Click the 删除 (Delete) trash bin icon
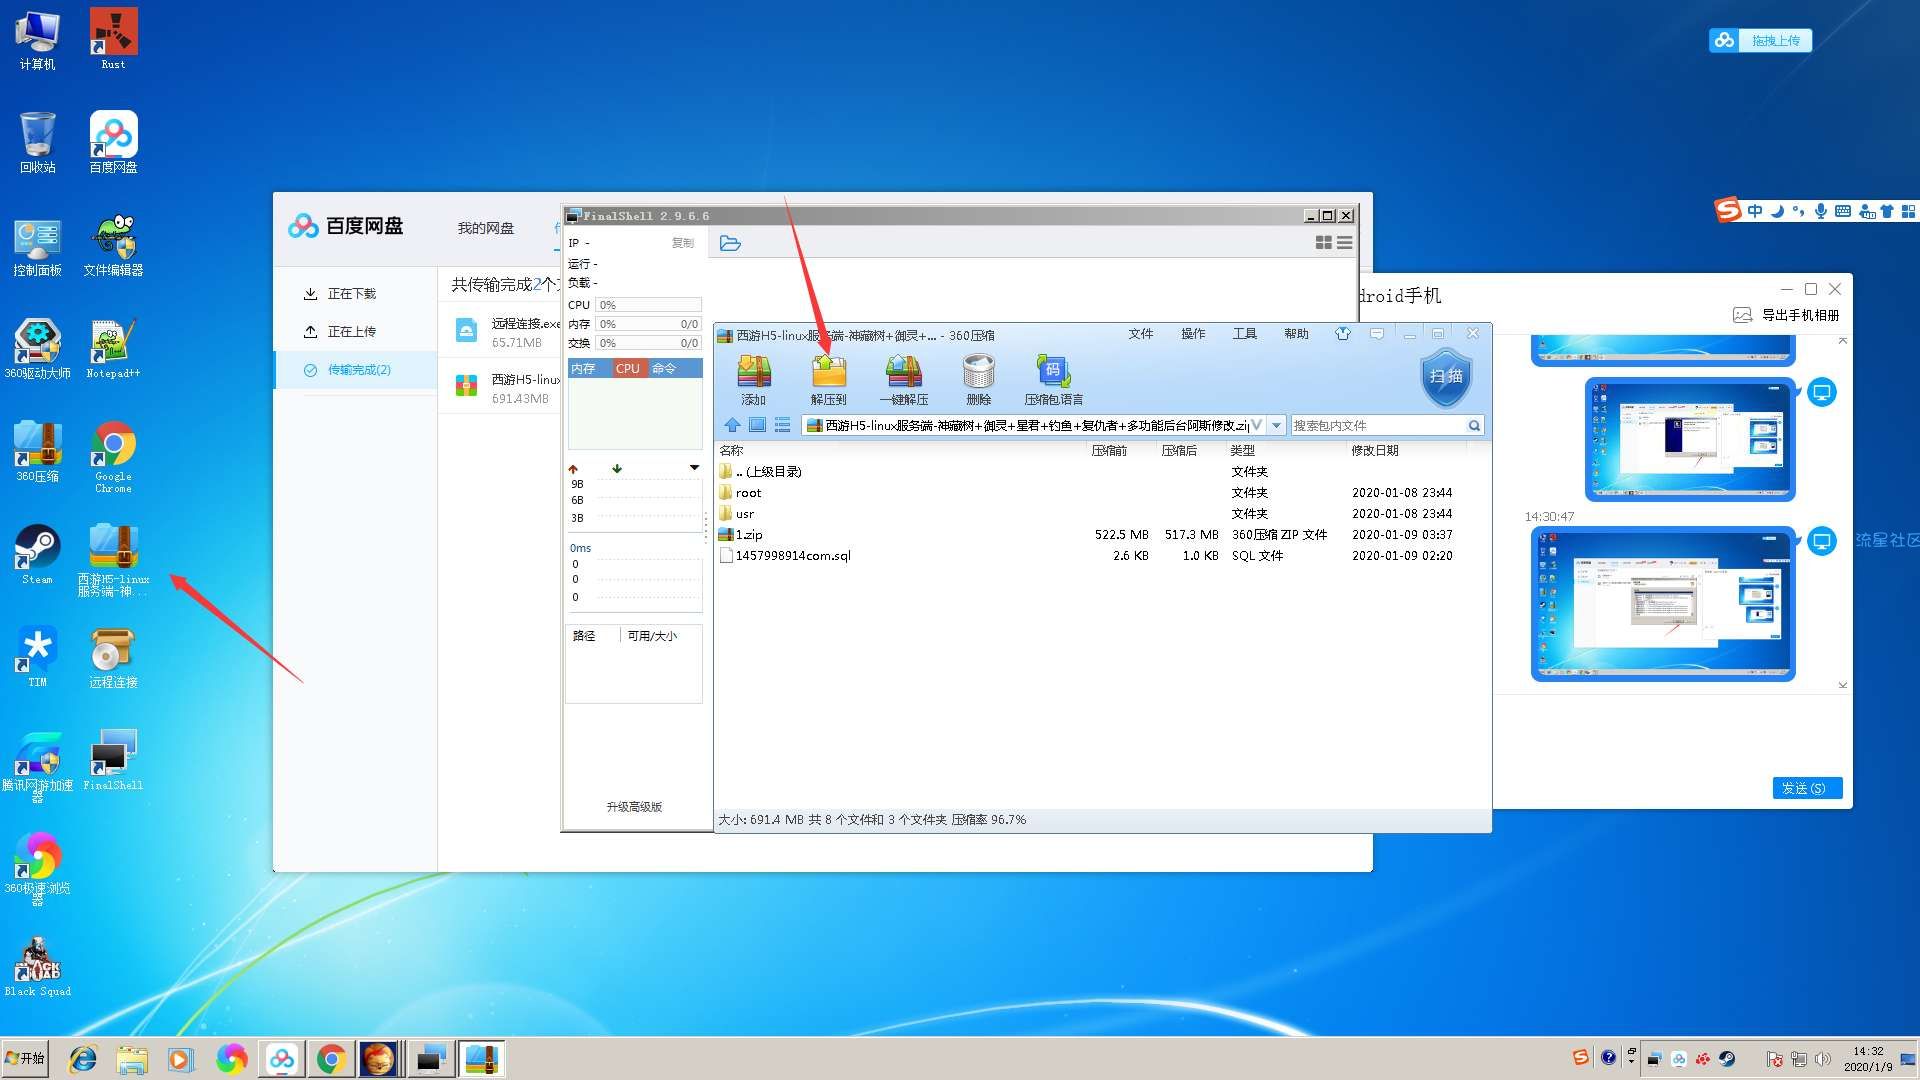Viewport: 1920px width, 1080px height. (978, 373)
